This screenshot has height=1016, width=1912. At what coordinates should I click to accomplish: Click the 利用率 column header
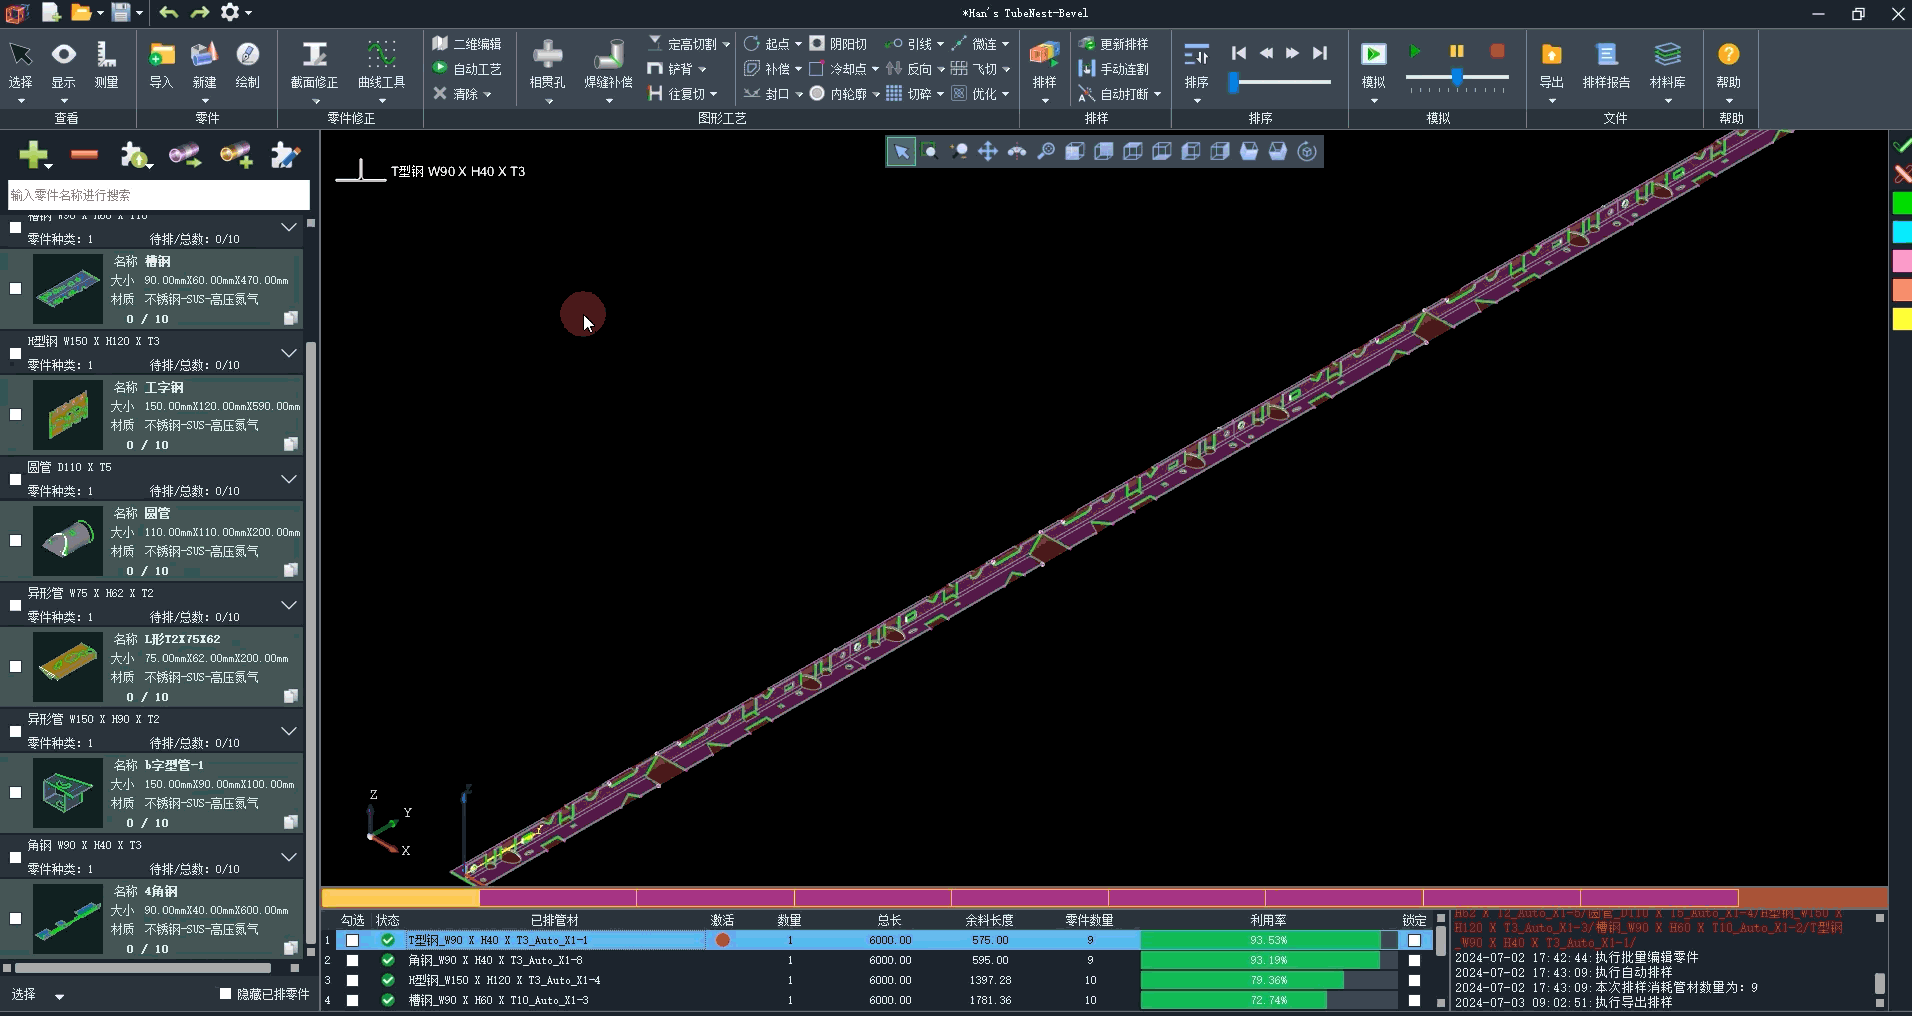(x=1268, y=920)
